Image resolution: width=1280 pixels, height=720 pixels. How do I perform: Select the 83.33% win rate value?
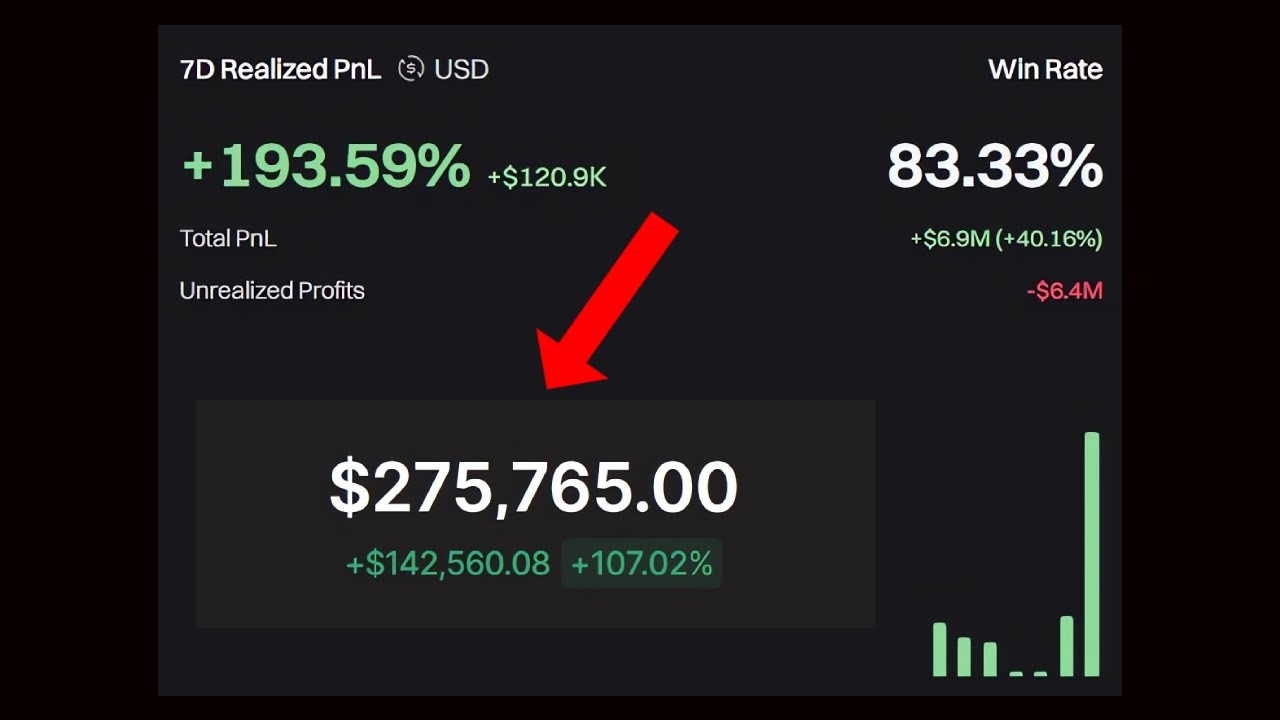tap(994, 166)
